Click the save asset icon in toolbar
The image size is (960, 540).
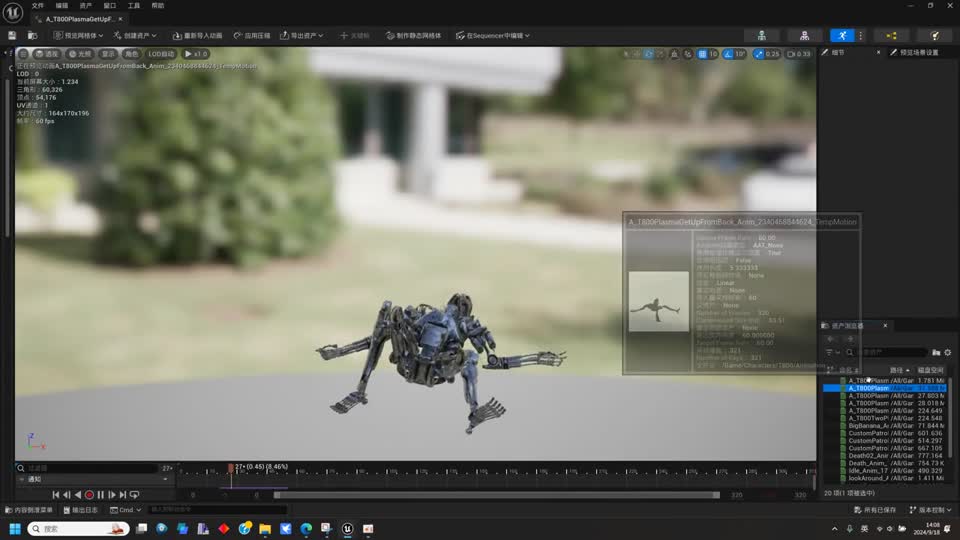click(x=12, y=35)
